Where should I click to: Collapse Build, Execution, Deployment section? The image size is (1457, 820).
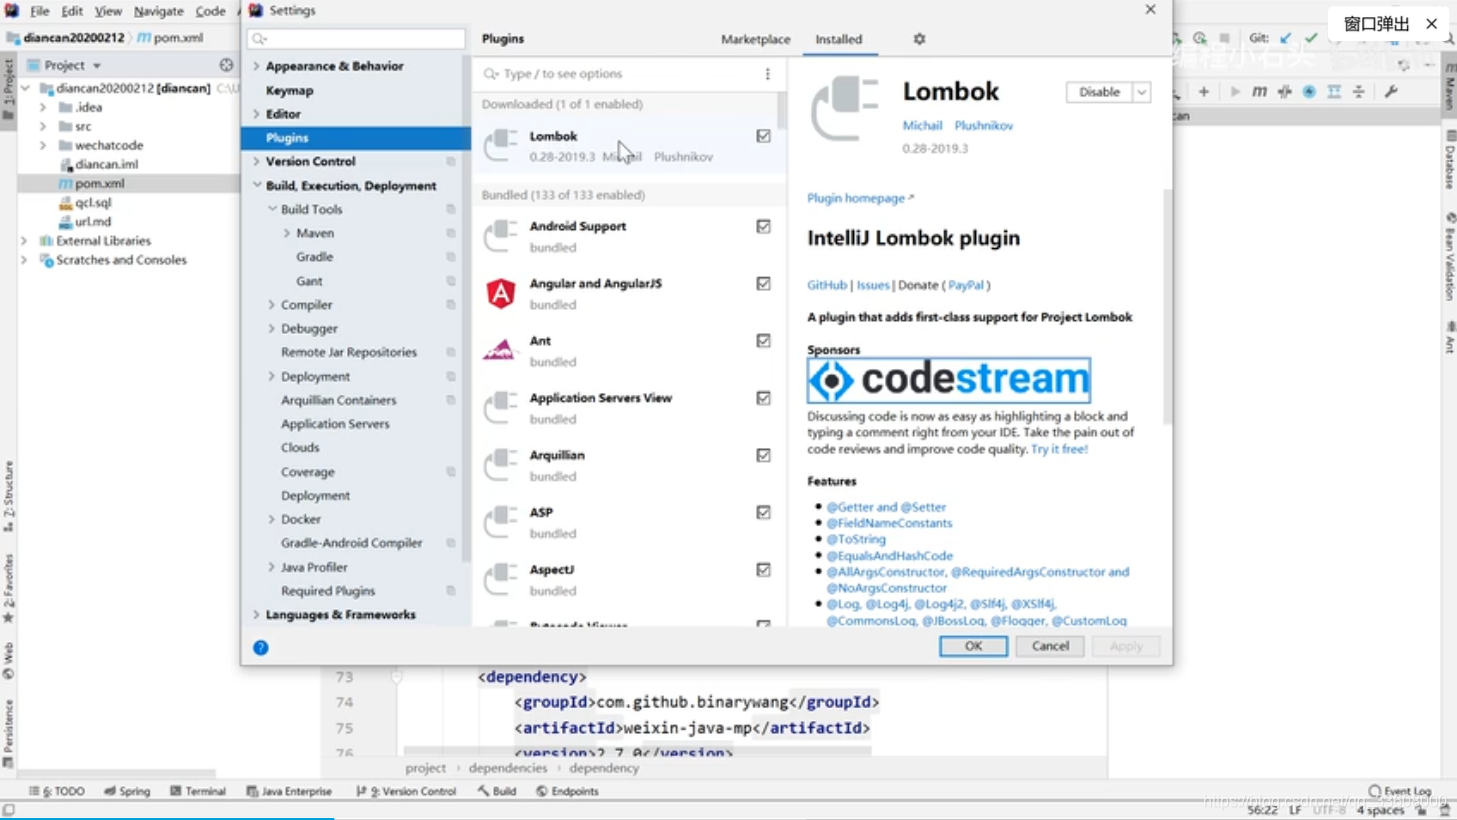256,186
